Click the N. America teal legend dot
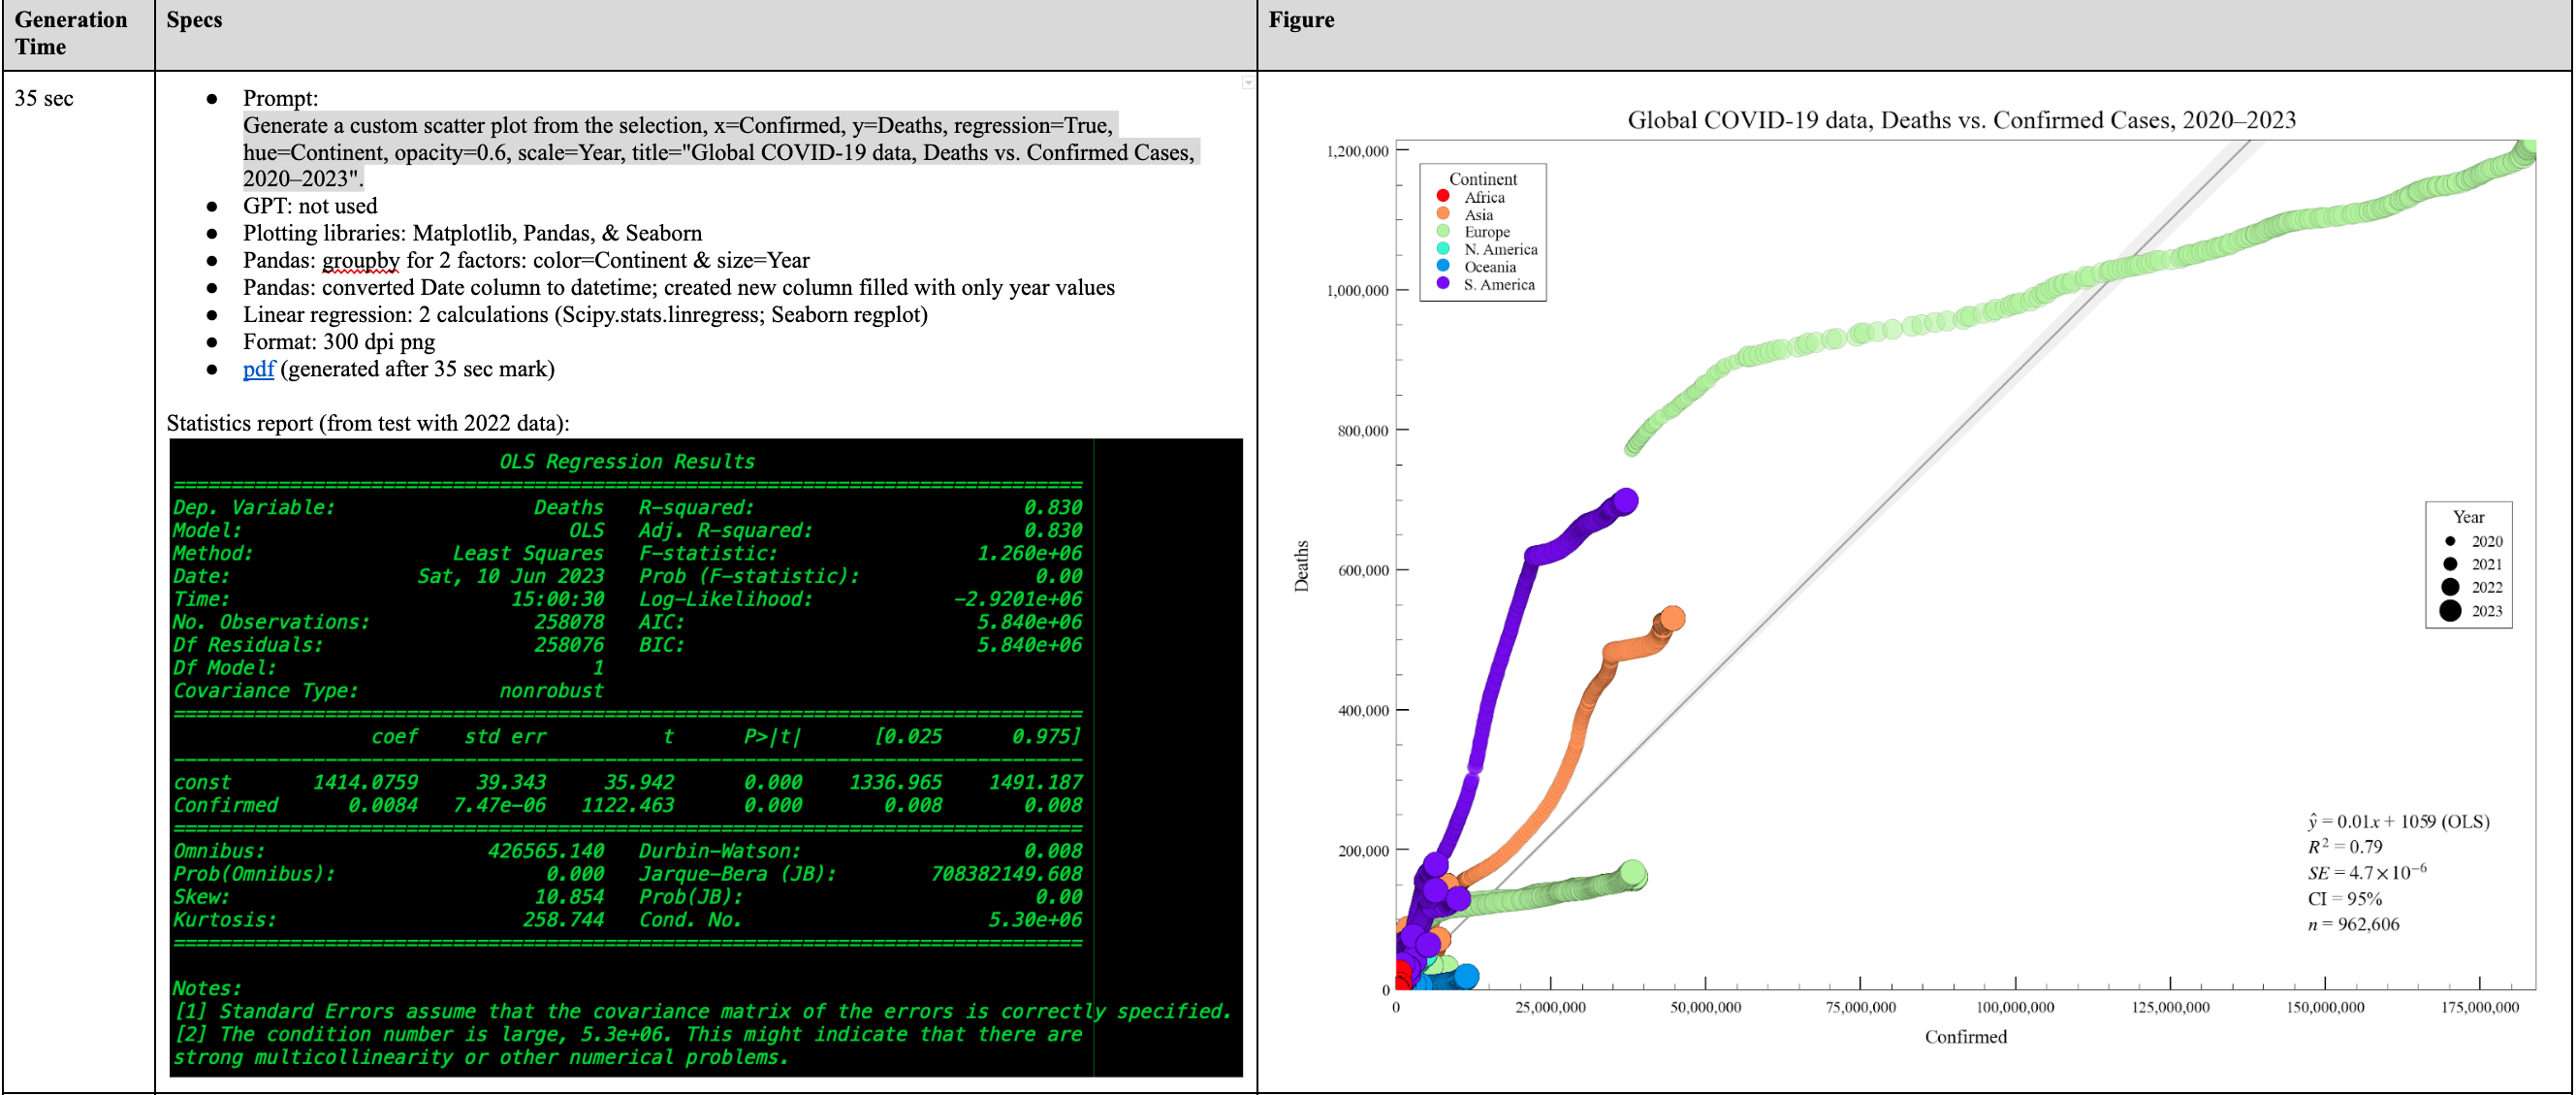Screen dimensions: 2576x1095 [x=1442, y=249]
